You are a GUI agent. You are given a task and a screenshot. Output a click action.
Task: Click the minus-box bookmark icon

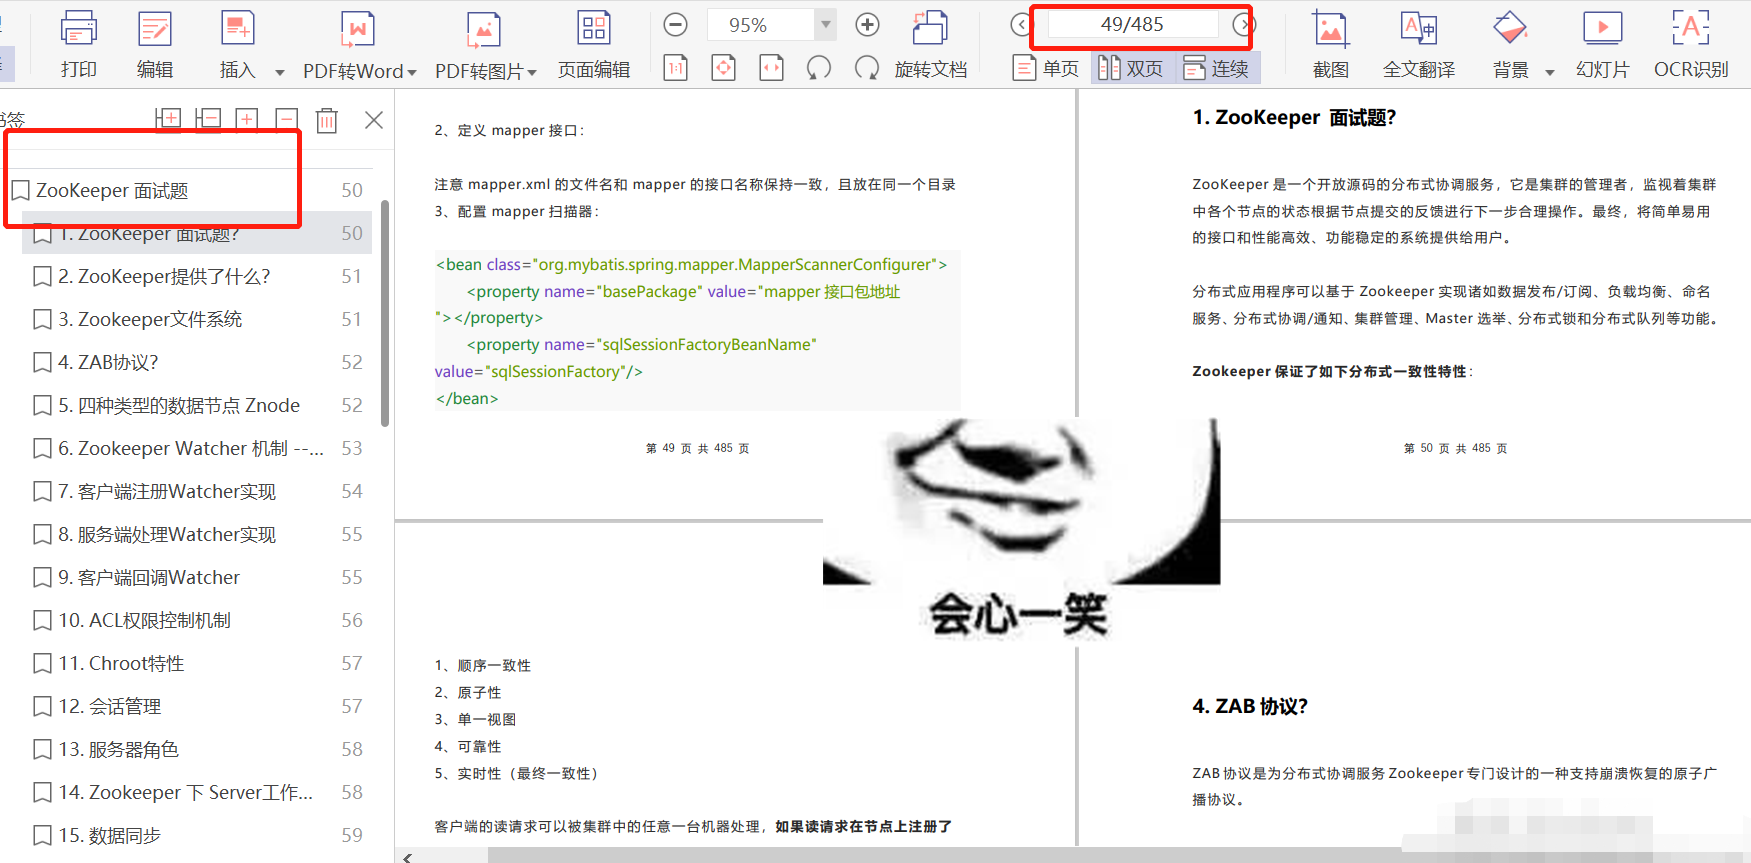point(287,119)
